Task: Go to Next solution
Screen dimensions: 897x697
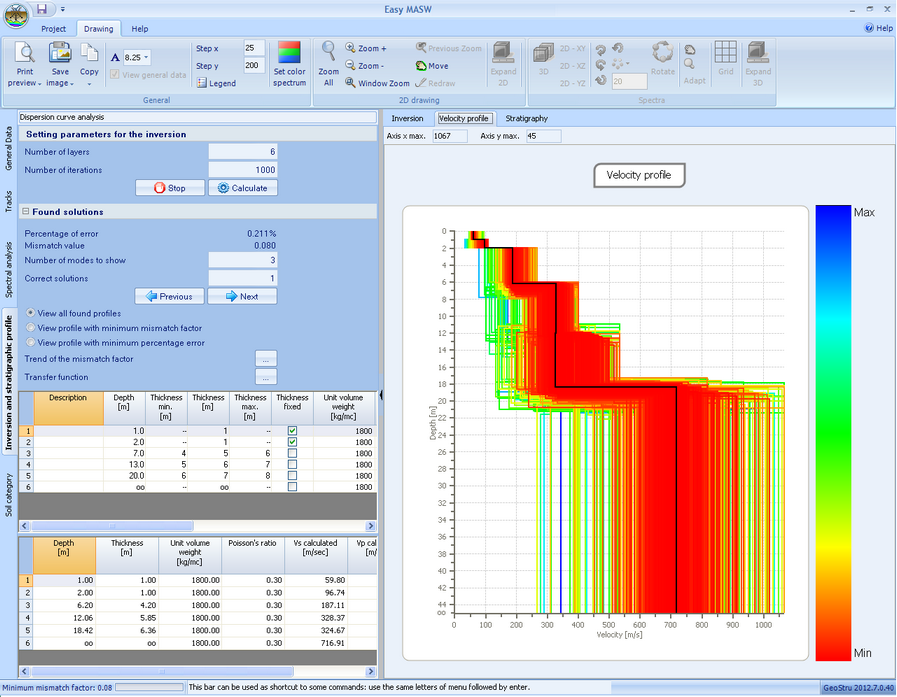Action: [x=242, y=296]
